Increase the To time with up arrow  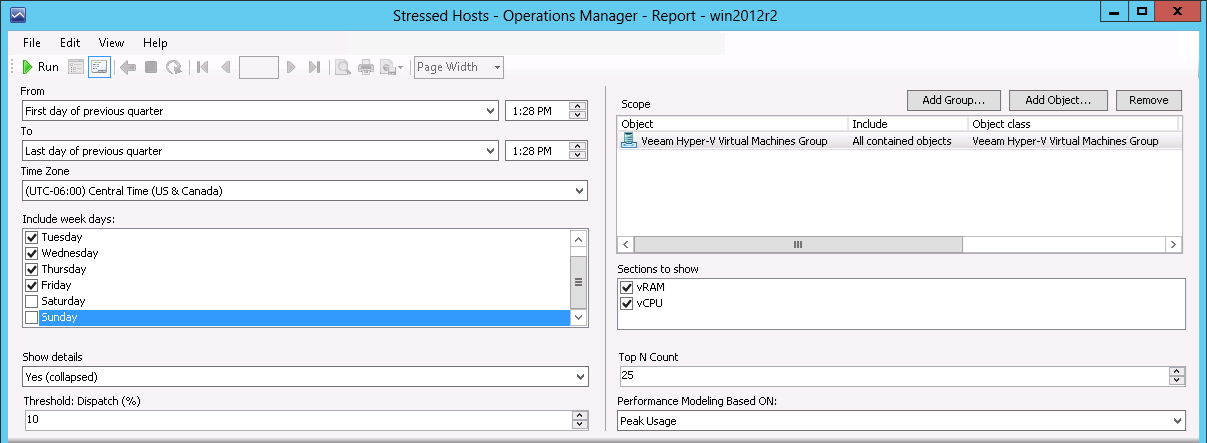pyautogui.click(x=576, y=146)
